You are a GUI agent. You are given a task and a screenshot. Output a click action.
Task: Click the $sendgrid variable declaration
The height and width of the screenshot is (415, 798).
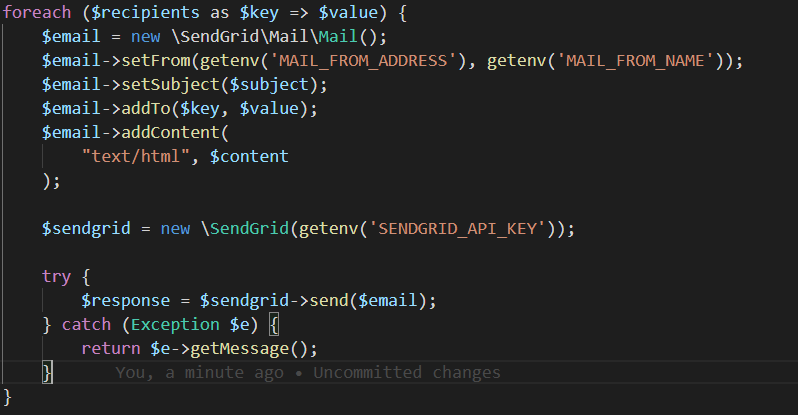click(x=86, y=229)
